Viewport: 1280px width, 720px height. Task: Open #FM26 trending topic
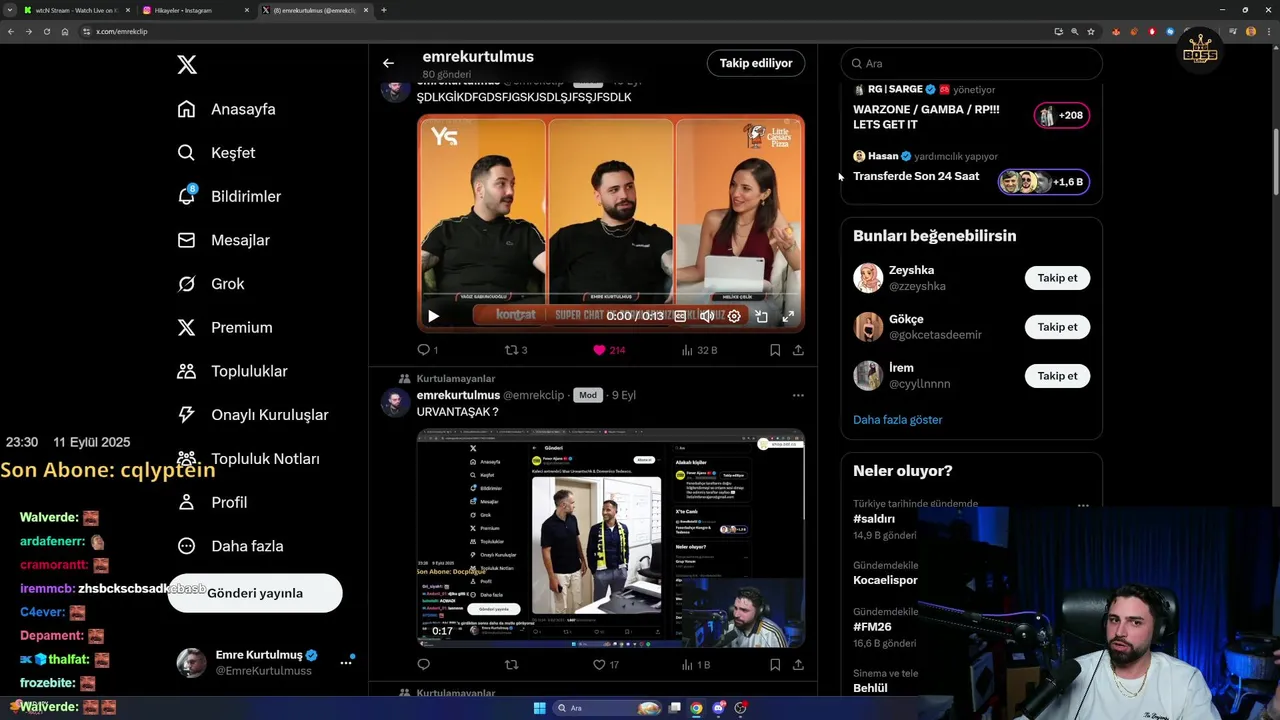click(872, 627)
